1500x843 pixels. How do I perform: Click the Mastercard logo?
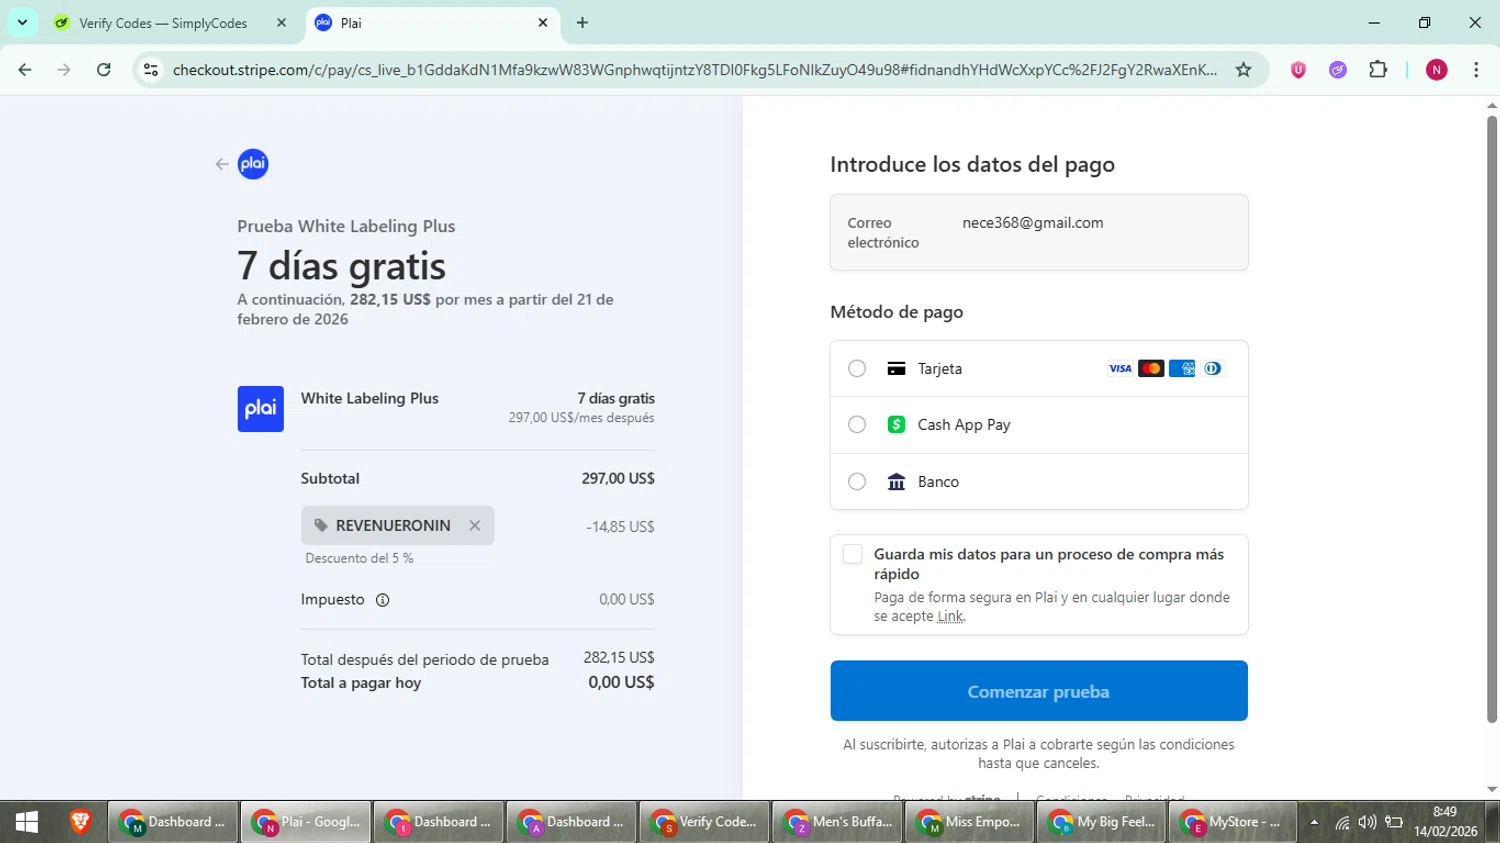tap(1151, 369)
